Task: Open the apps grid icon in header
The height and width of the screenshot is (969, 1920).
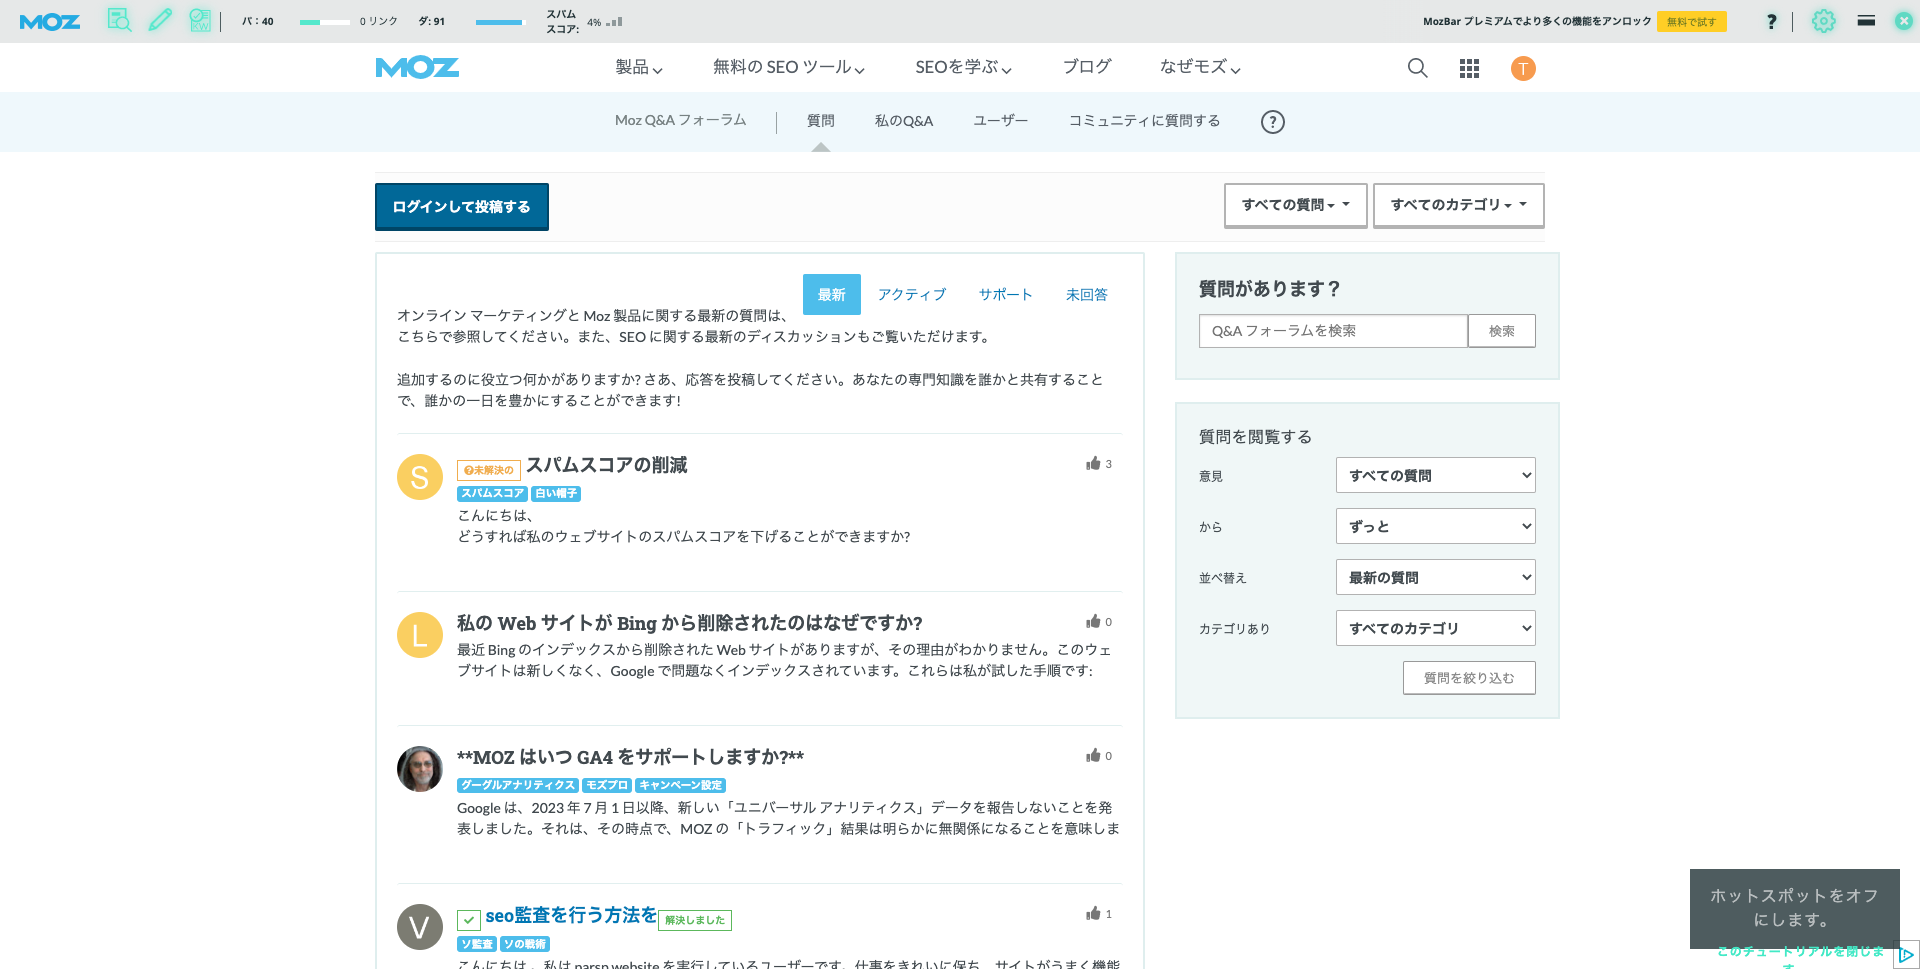Action: click(1469, 68)
